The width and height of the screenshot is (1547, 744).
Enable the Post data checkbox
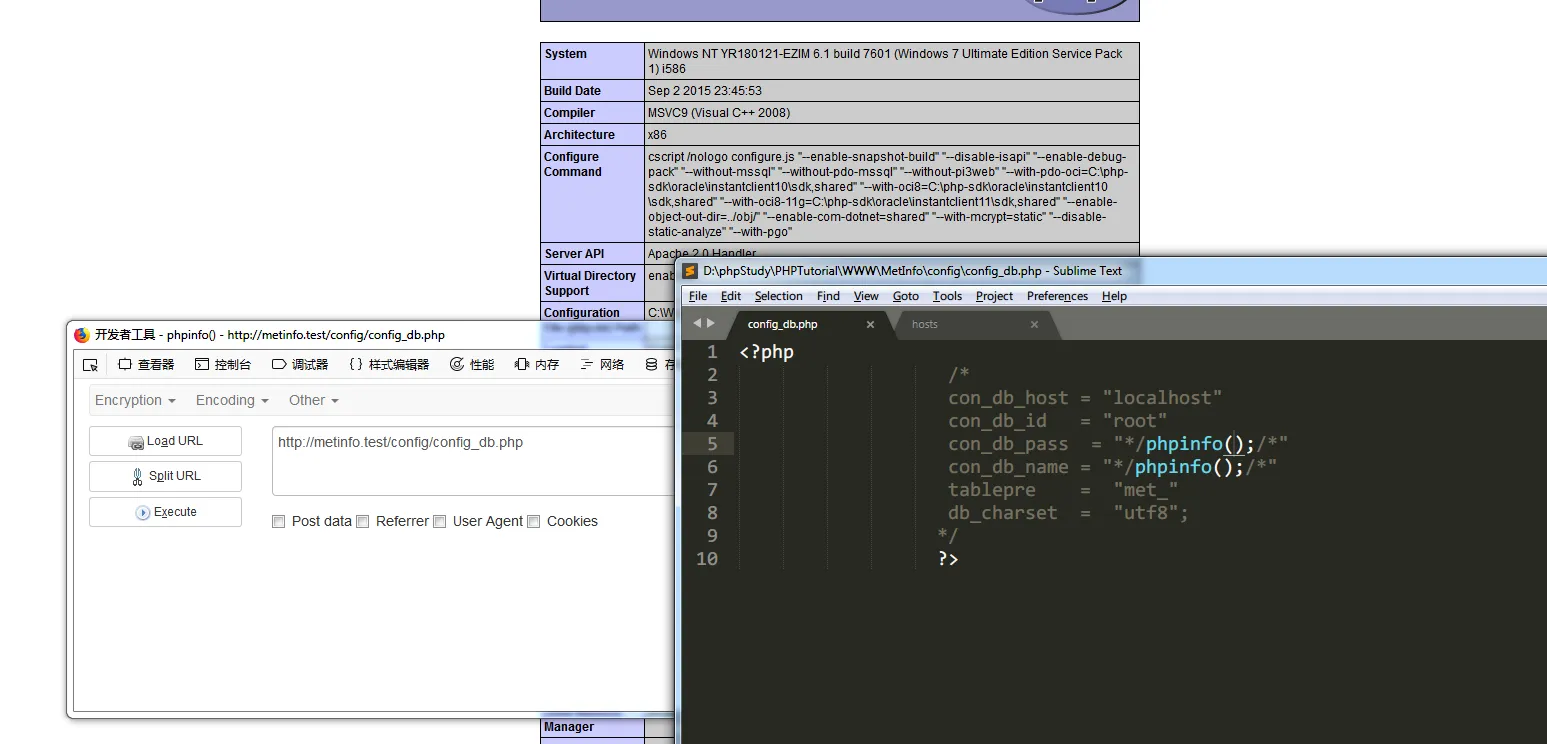pos(279,521)
